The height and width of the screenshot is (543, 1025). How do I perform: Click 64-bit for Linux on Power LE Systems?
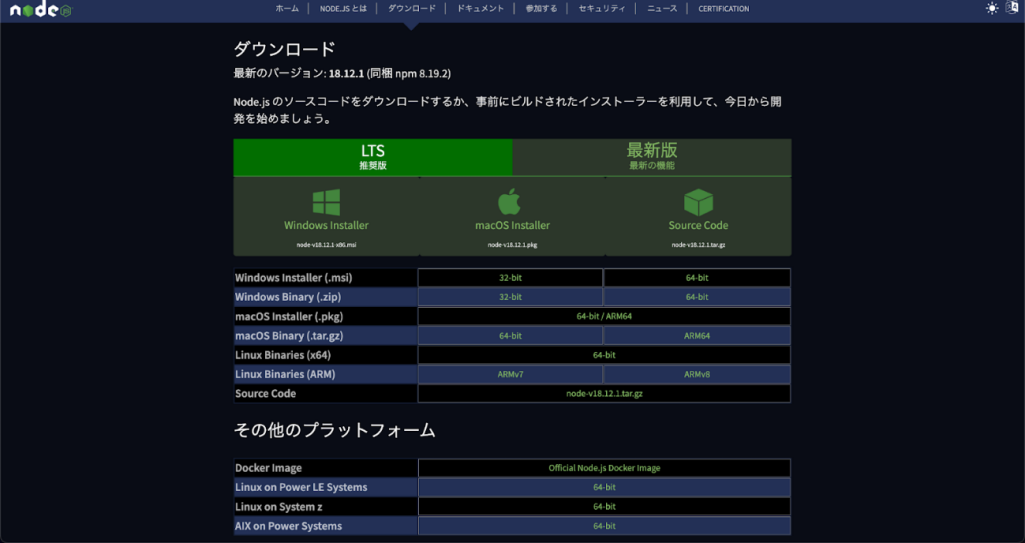pyautogui.click(x=604, y=487)
